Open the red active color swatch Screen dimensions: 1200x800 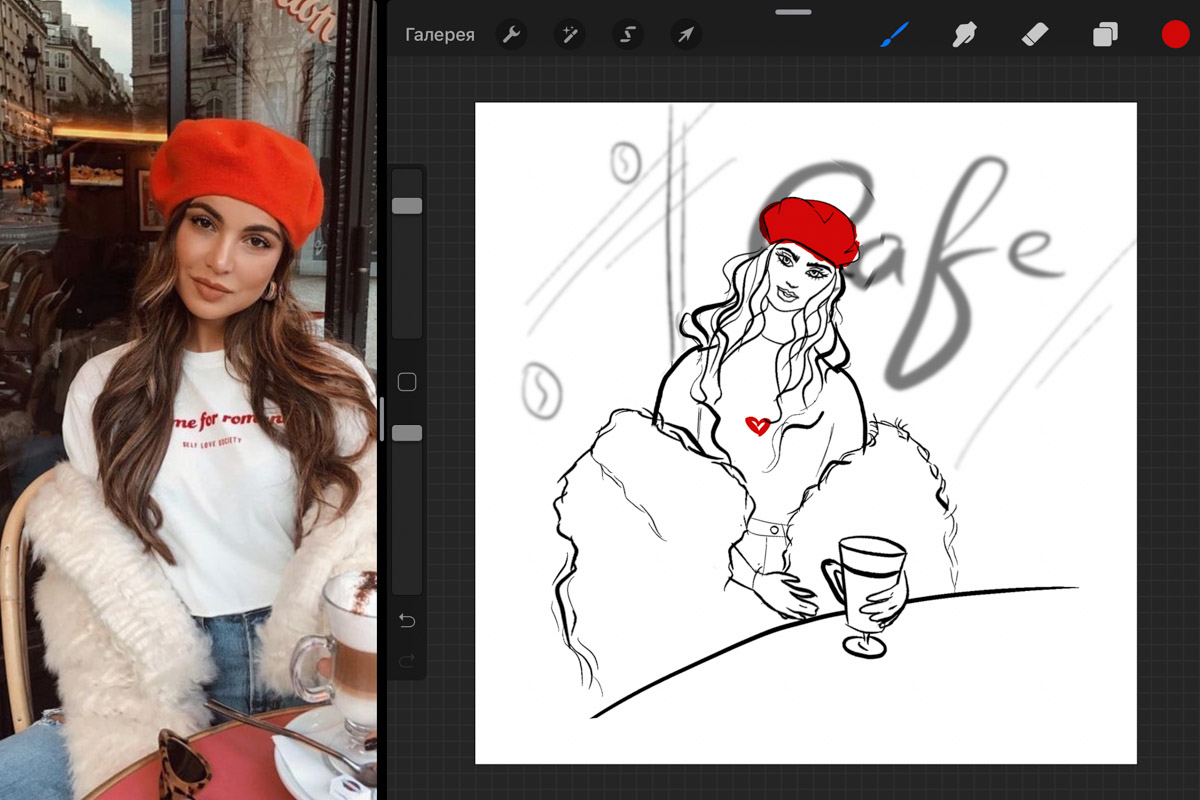click(x=1175, y=35)
